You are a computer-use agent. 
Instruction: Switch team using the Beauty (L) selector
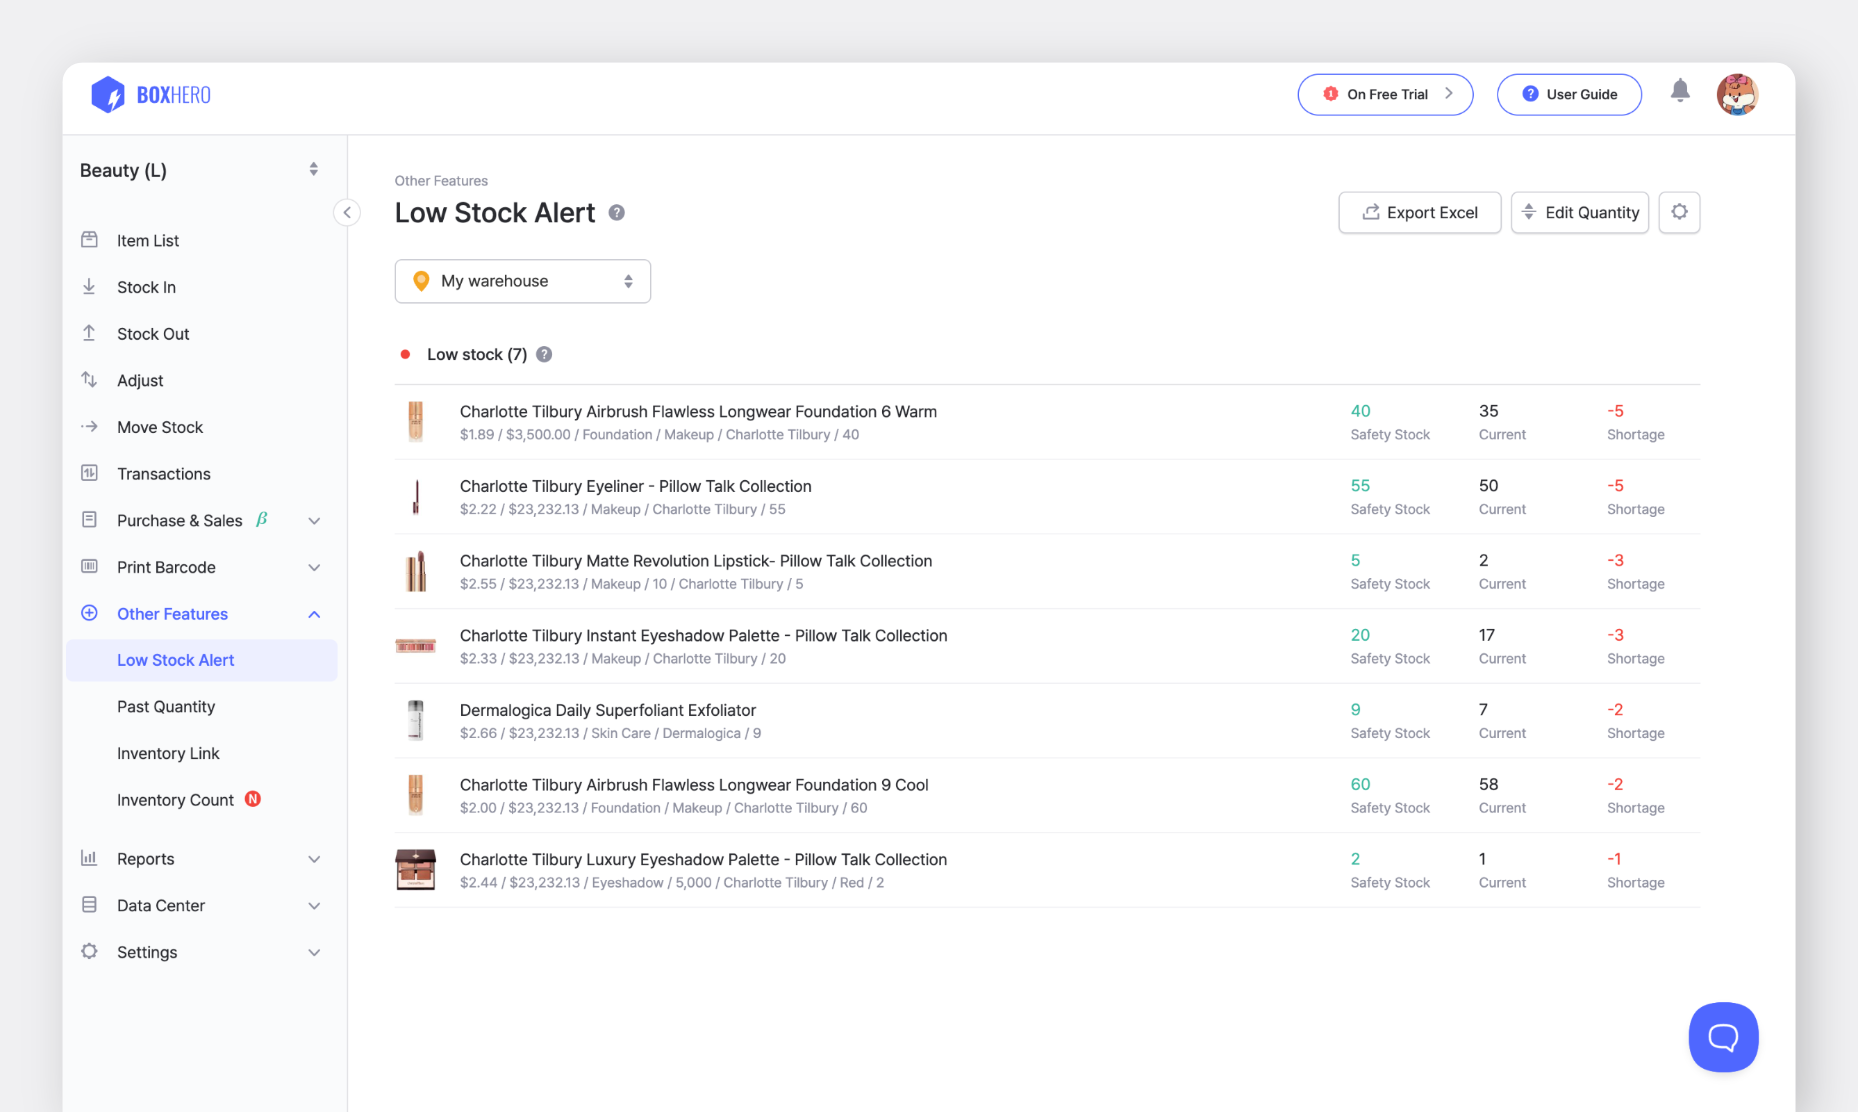click(x=200, y=170)
